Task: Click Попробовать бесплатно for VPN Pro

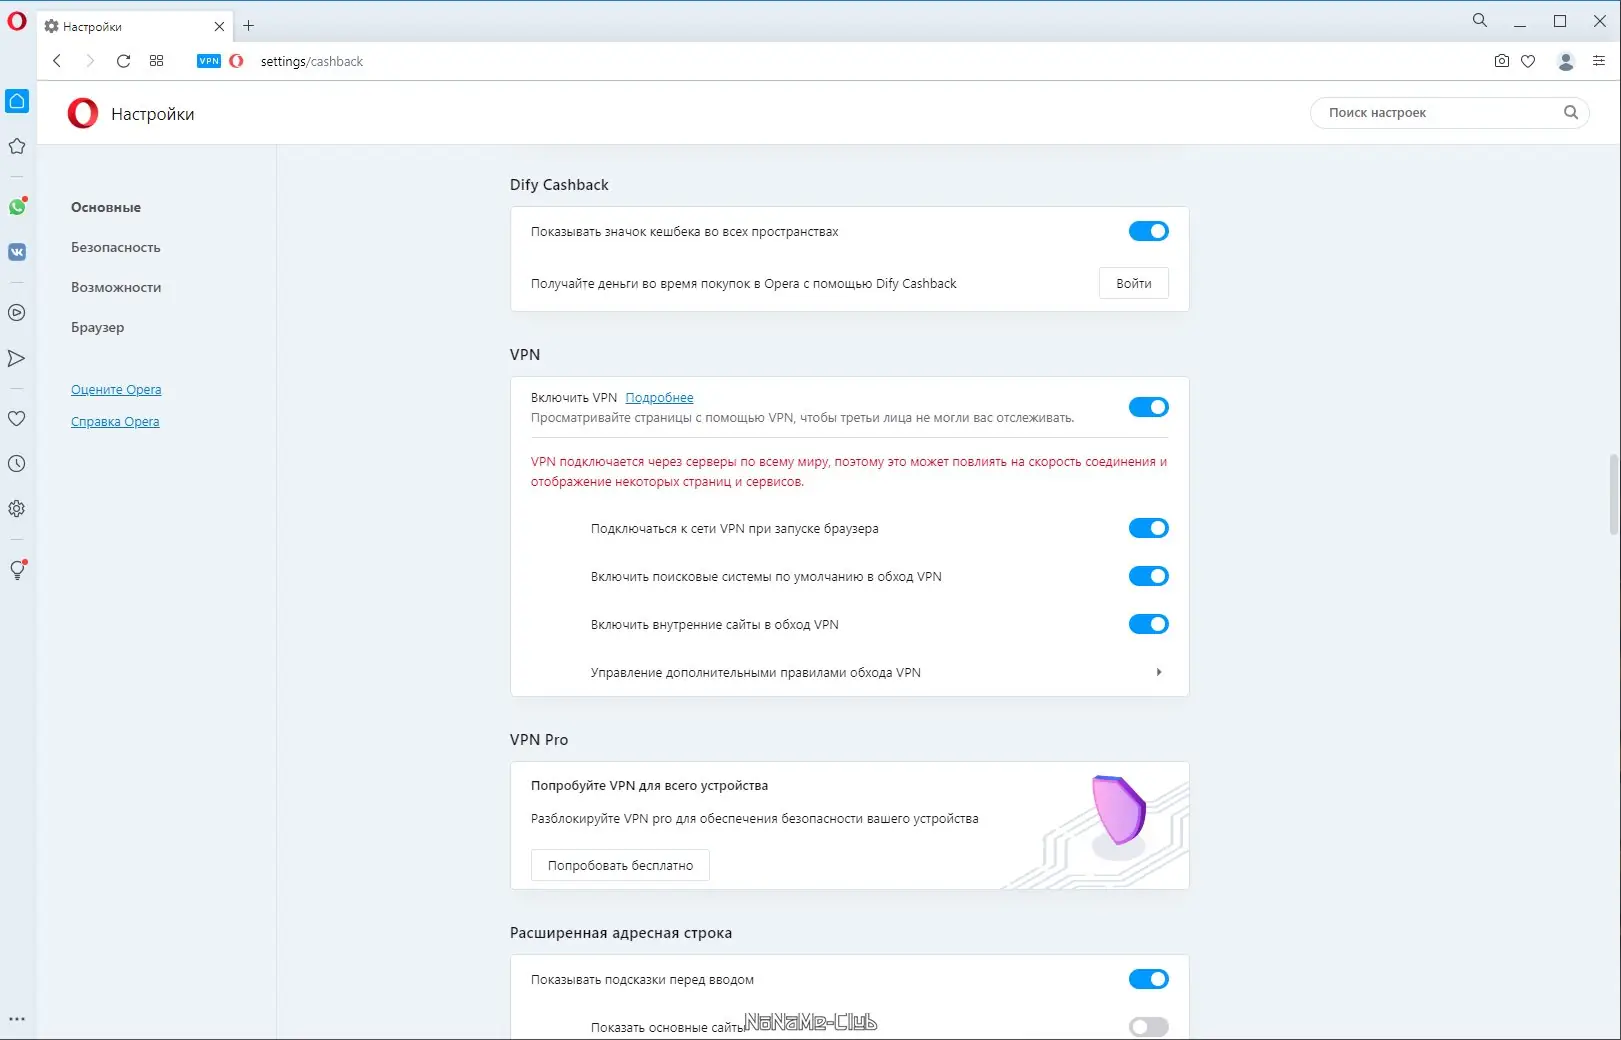Action: pyautogui.click(x=620, y=865)
